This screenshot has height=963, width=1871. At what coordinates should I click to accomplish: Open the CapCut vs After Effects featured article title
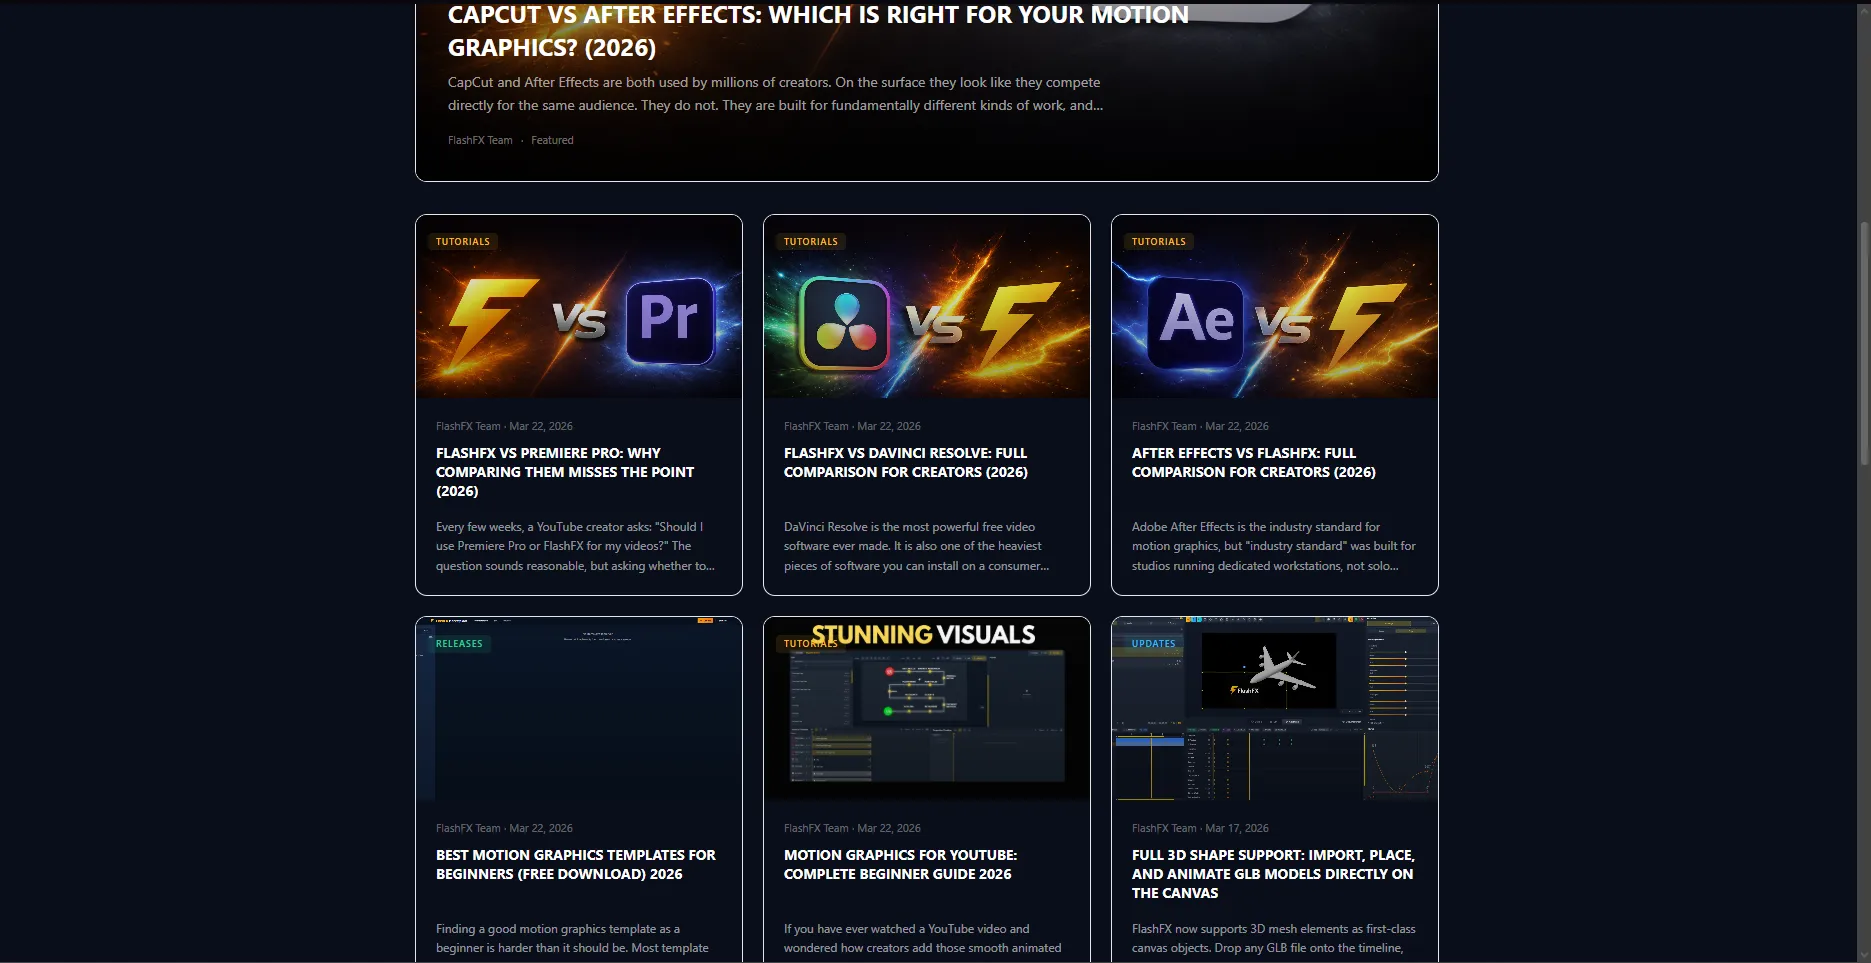(x=818, y=31)
